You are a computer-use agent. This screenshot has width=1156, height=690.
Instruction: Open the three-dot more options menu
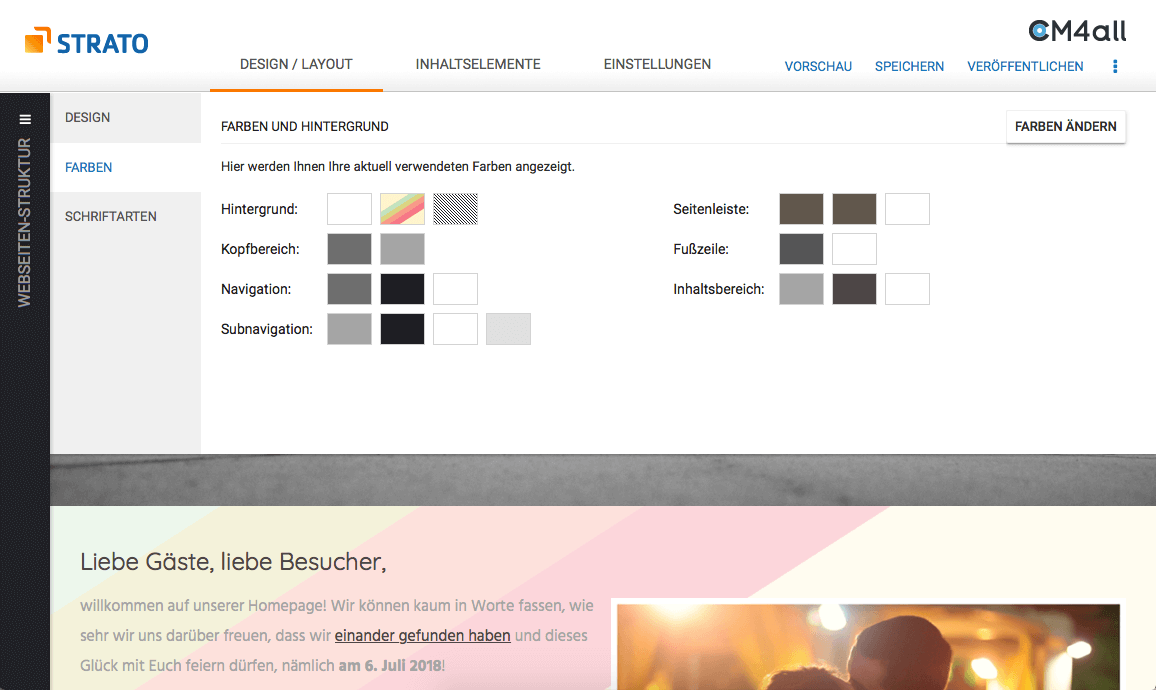pyautogui.click(x=1115, y=66)
